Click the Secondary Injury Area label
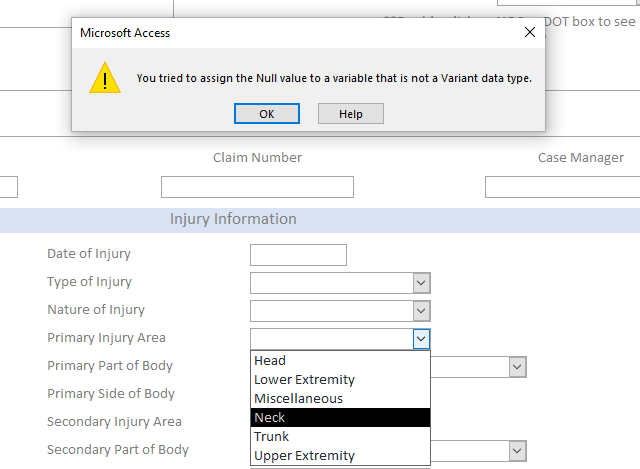 [x=114, y=422]
